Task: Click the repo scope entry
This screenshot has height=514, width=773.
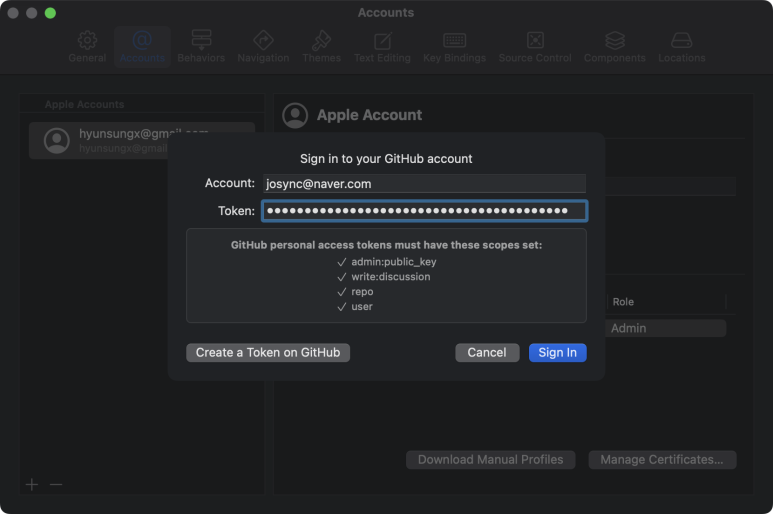Action: point(362,292)
